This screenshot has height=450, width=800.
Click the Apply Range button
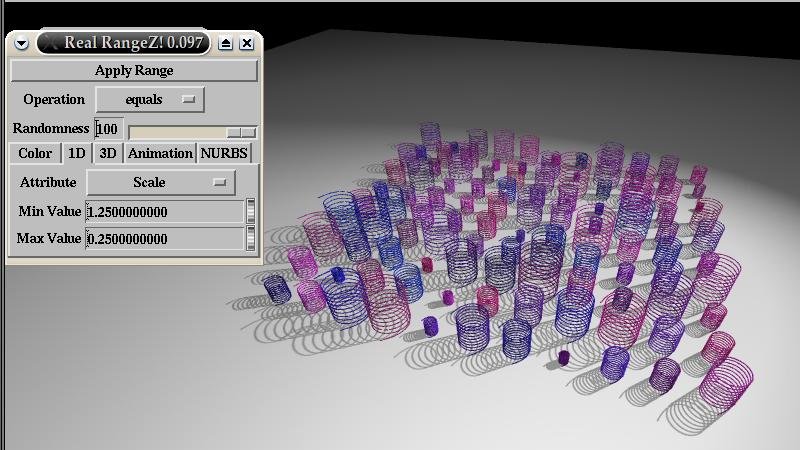coord(134,70)
